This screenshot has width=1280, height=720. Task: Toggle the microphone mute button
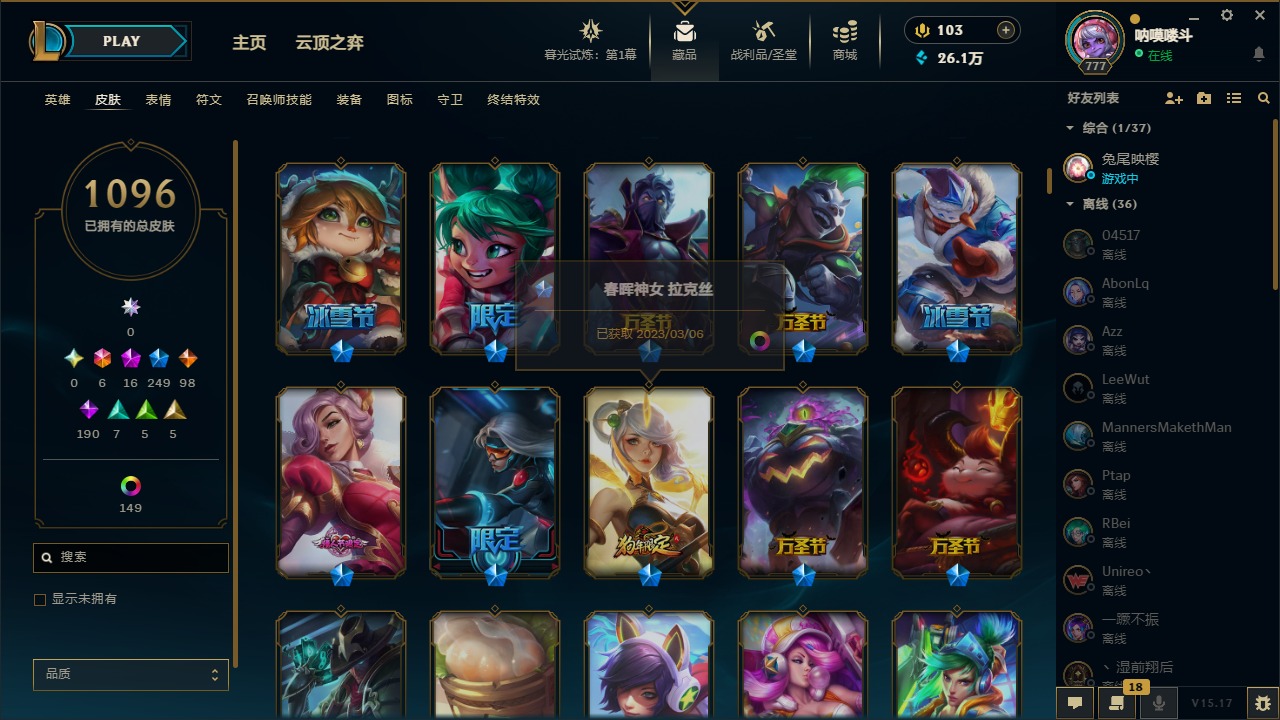pyautogui.click(x=1159, y=703)
